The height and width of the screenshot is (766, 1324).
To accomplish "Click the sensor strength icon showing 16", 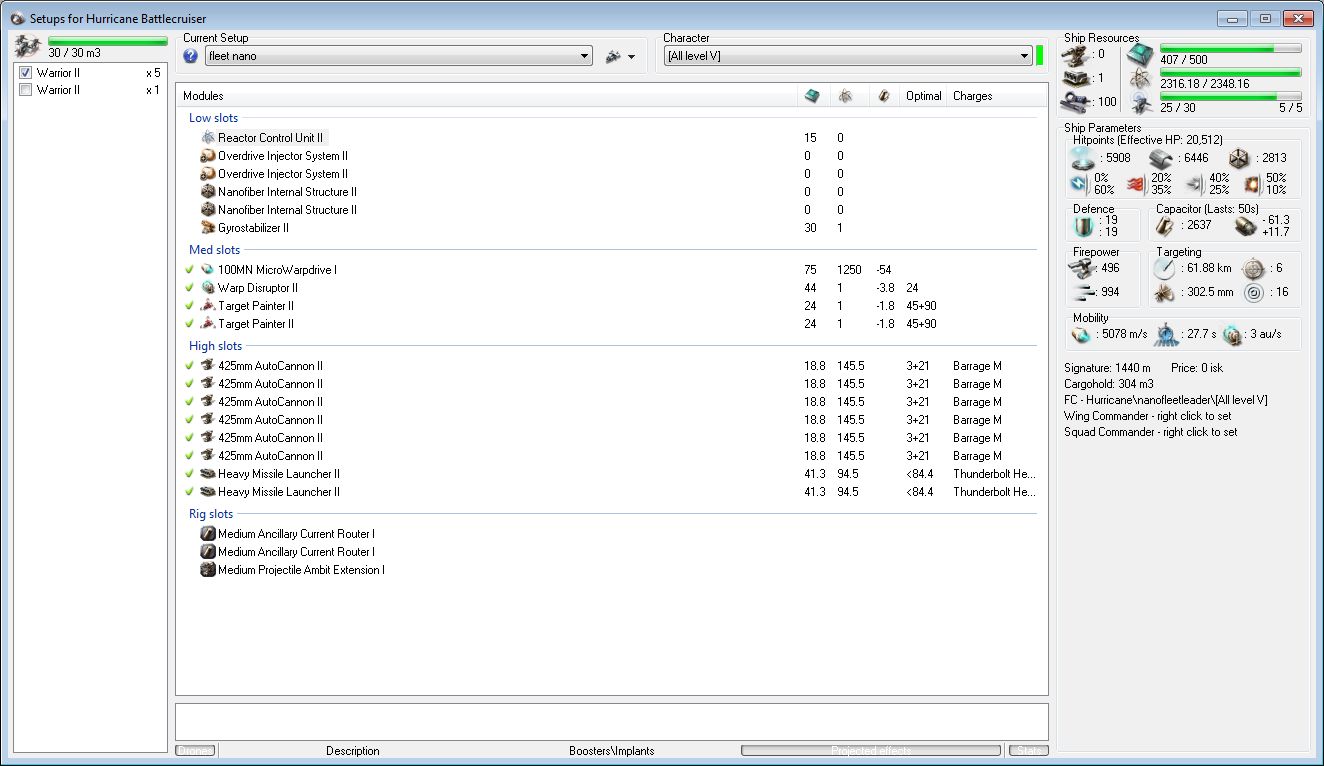I will pyautogui.click(x=1253, y=293).
